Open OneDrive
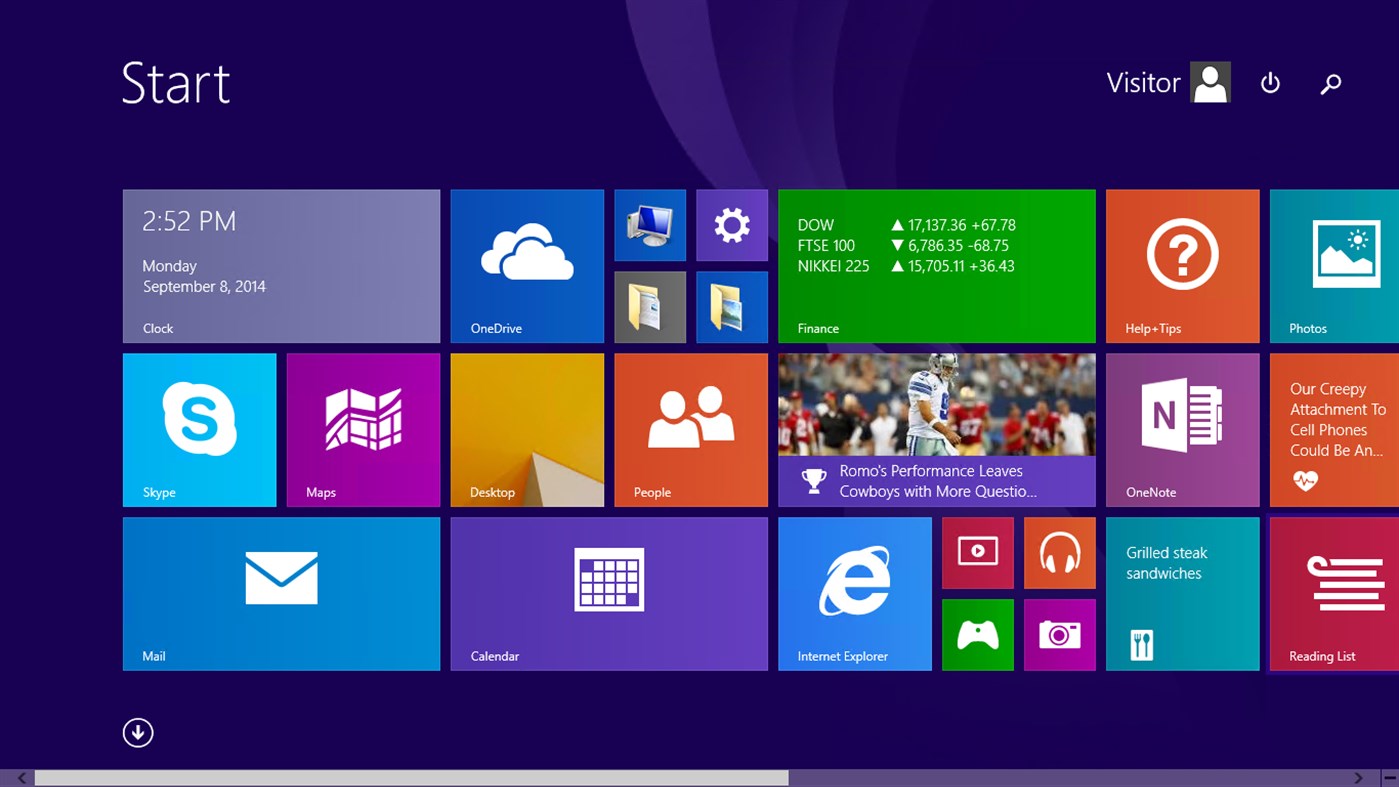The width and height of the screenshot is (1399, 787). coord(527,265)
